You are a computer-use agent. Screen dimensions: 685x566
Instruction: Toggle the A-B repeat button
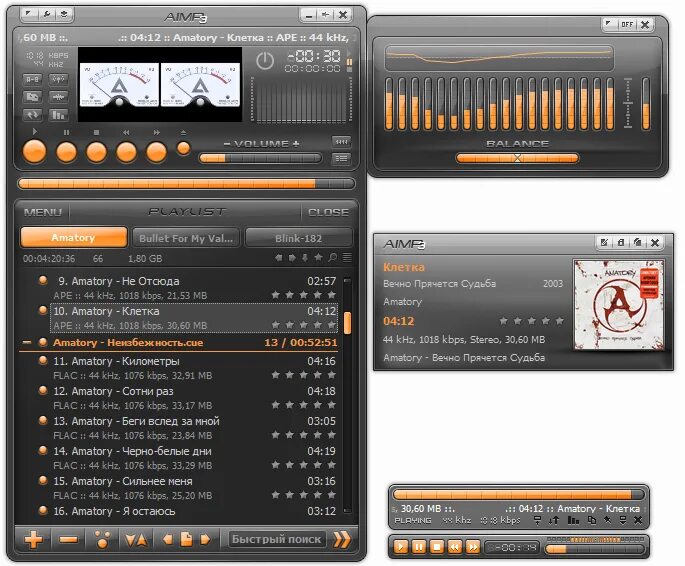click(x=32, y=79)
